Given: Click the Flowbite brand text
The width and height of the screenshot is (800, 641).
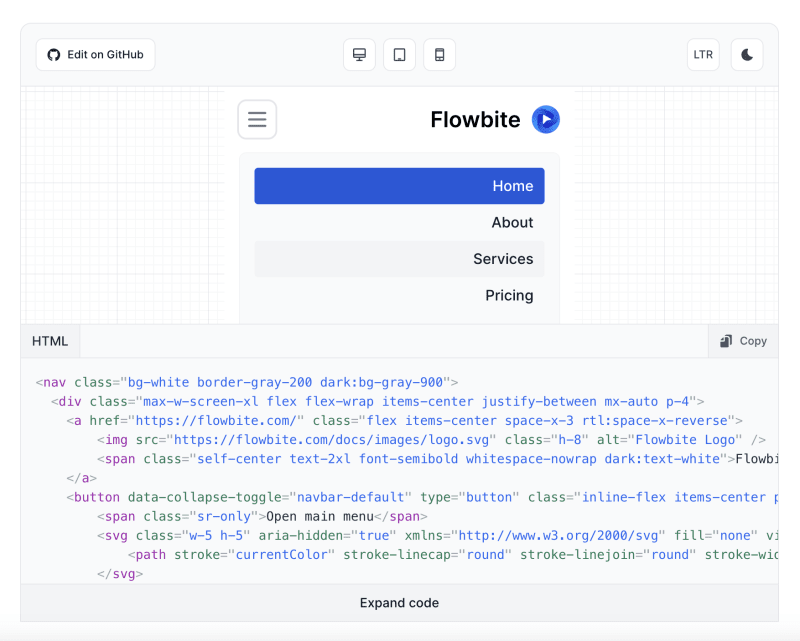Looking at the screenshot, I should point(475,119).
